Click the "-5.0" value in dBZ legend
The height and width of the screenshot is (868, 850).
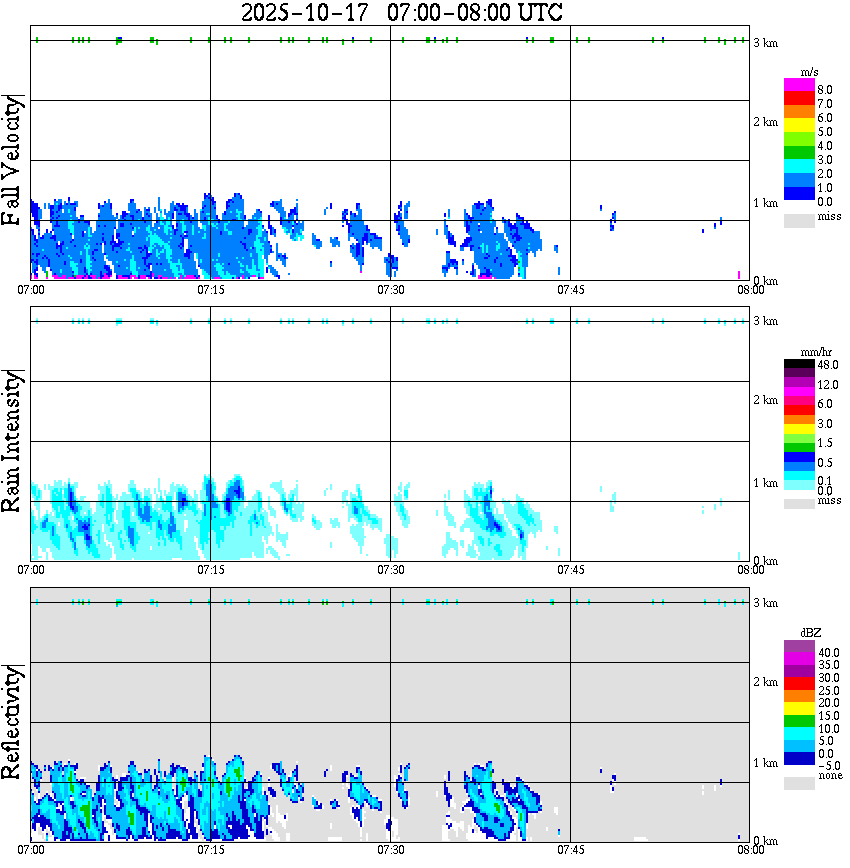[828, 766]
